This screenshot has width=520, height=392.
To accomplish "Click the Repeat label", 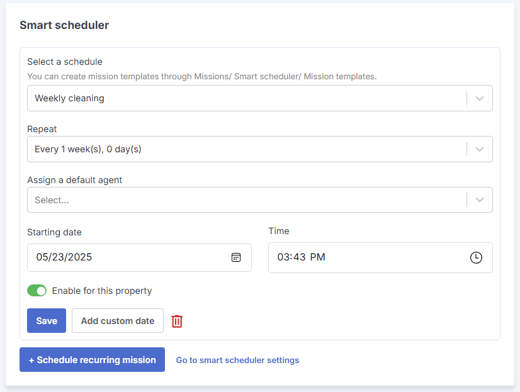I will tap(42, 129).
